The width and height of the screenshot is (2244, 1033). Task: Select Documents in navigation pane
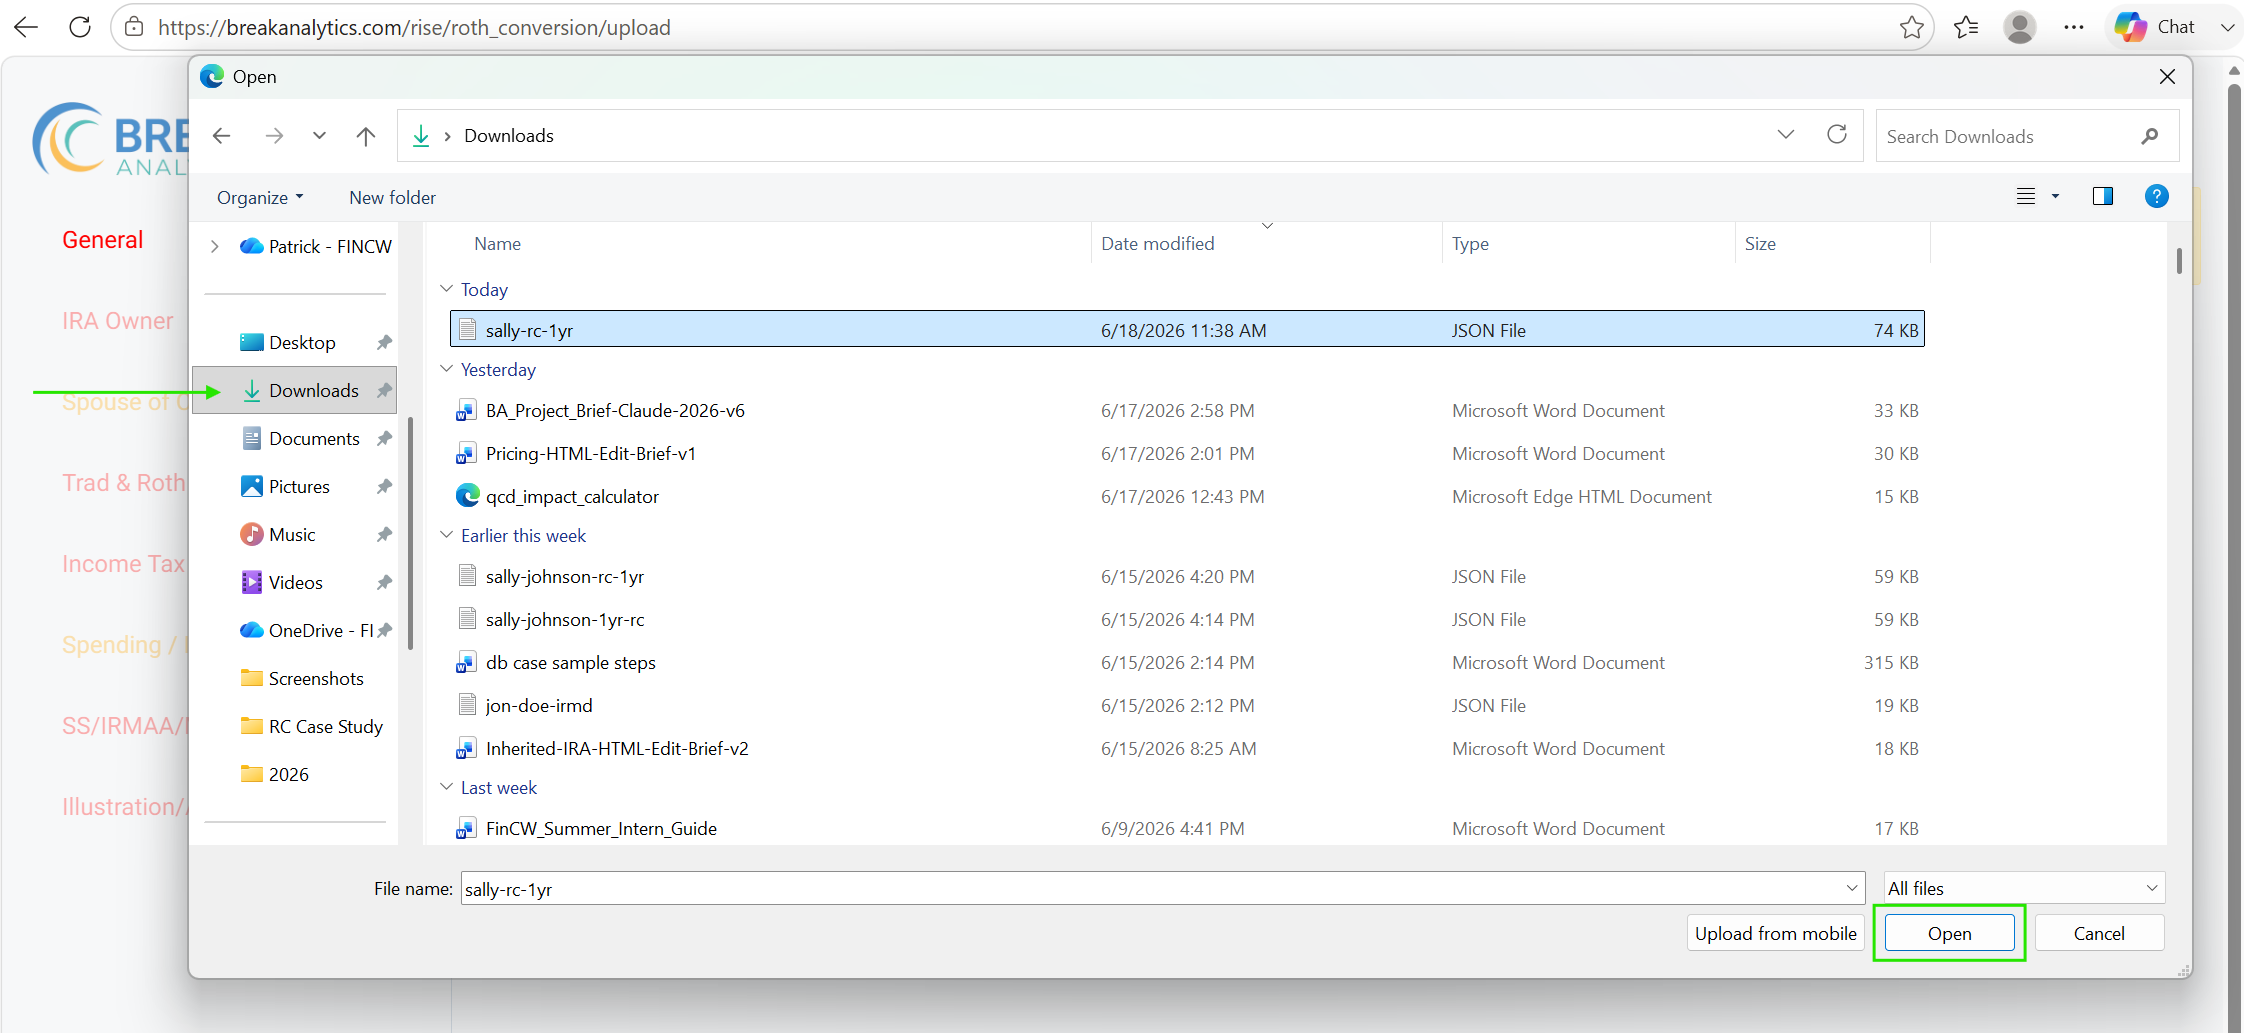[x=314, y=438]
